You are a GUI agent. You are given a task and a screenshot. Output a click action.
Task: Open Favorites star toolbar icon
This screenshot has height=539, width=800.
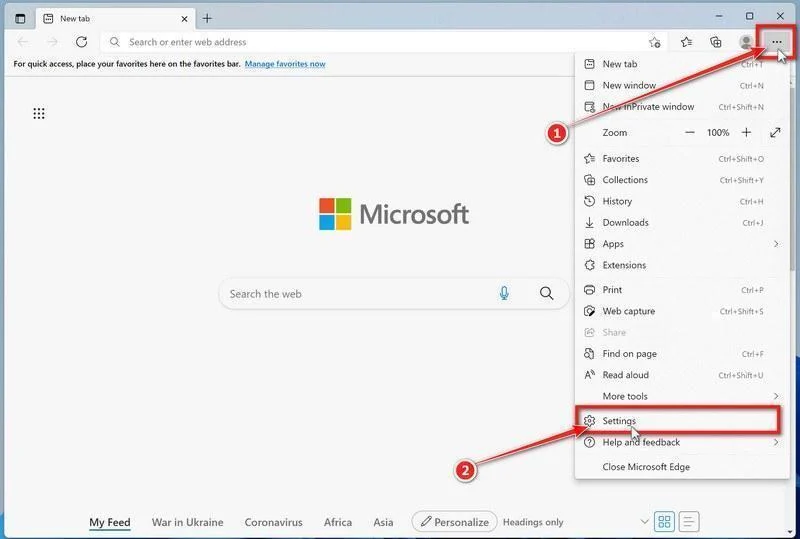tap(686, 42)
